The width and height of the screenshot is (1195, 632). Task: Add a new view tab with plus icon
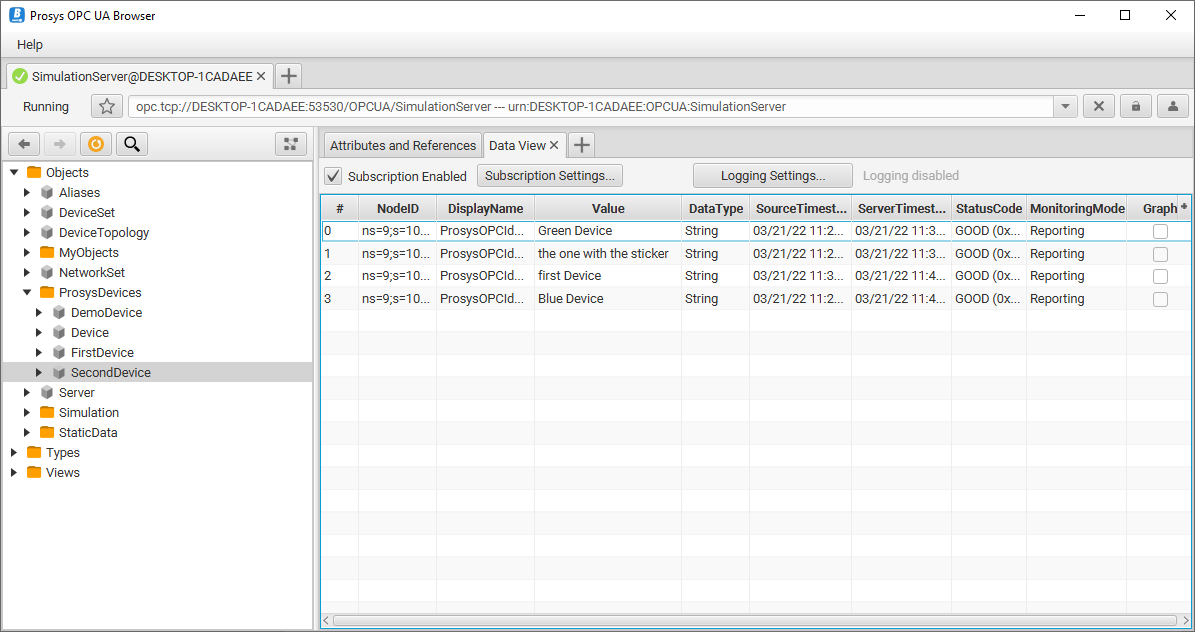click(582, 145)
